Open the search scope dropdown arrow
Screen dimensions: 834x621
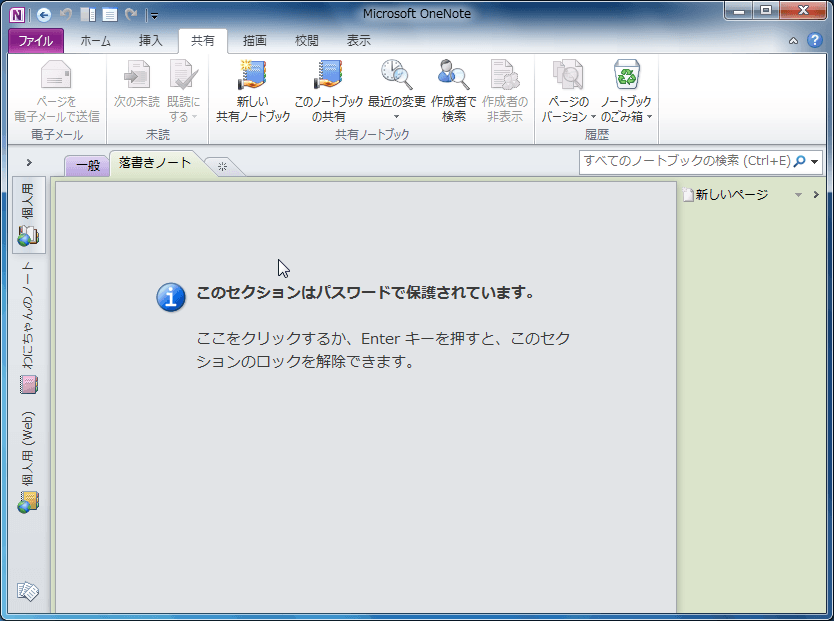click(x=814, y=162)
